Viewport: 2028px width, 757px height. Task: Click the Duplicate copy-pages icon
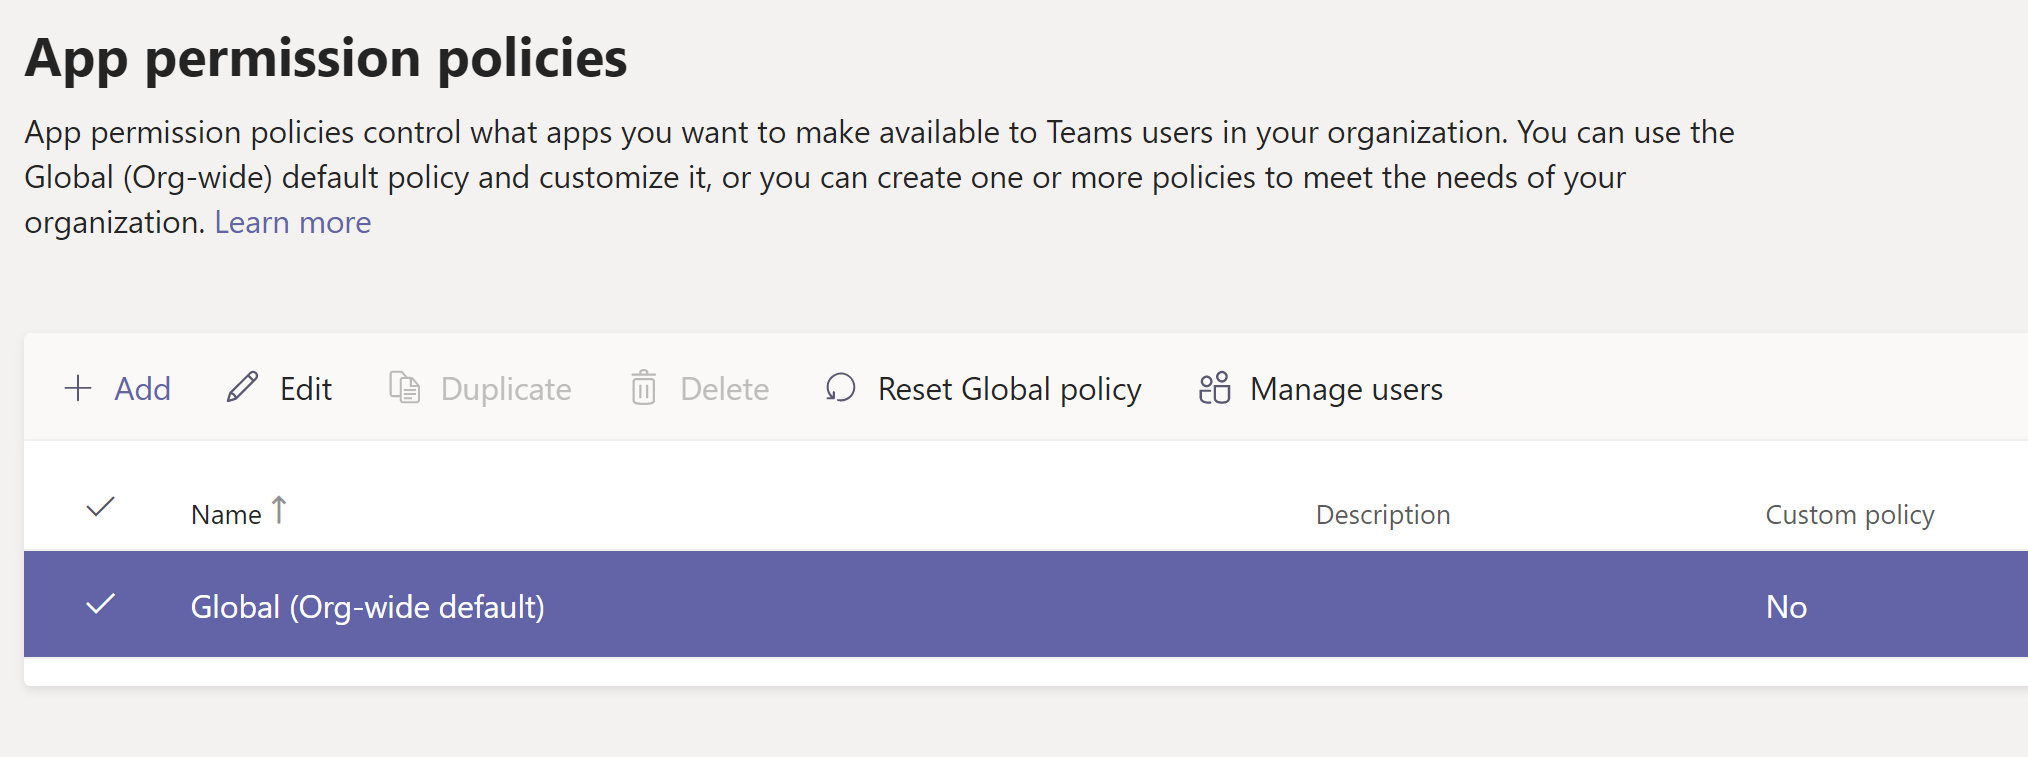tap(404, 388)
